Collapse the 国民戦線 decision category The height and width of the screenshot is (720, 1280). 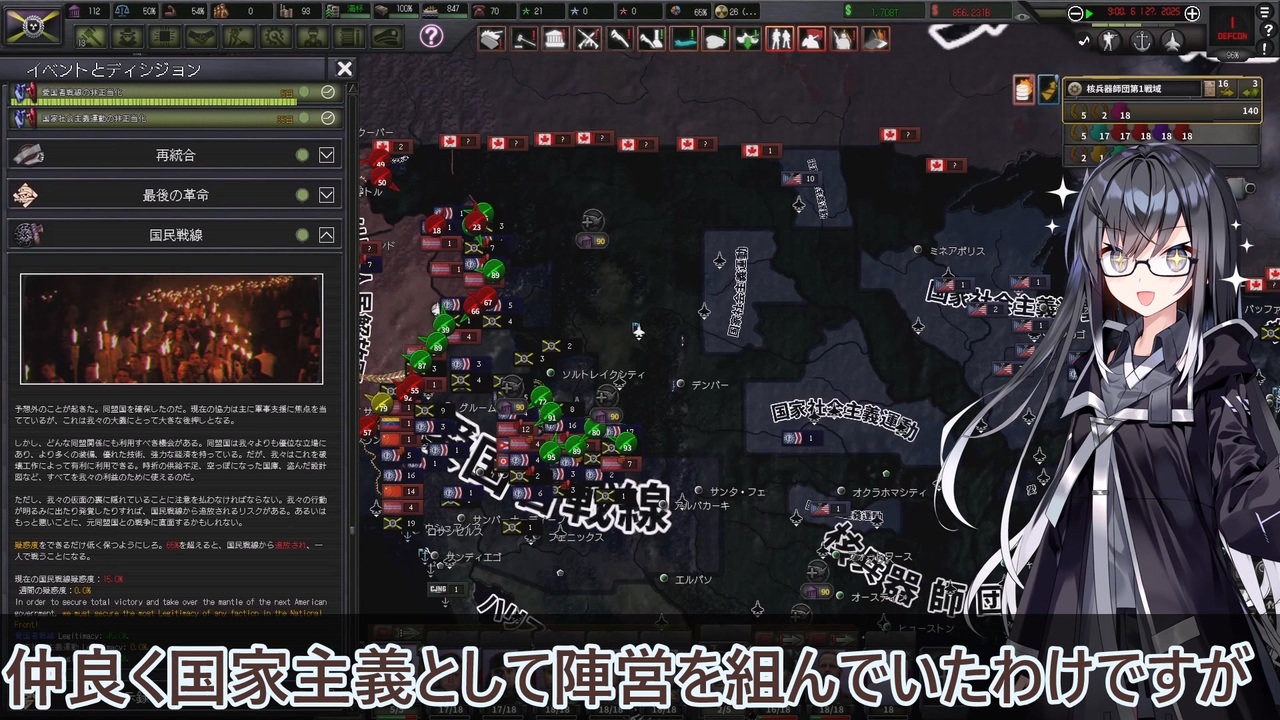click(326, 235)
